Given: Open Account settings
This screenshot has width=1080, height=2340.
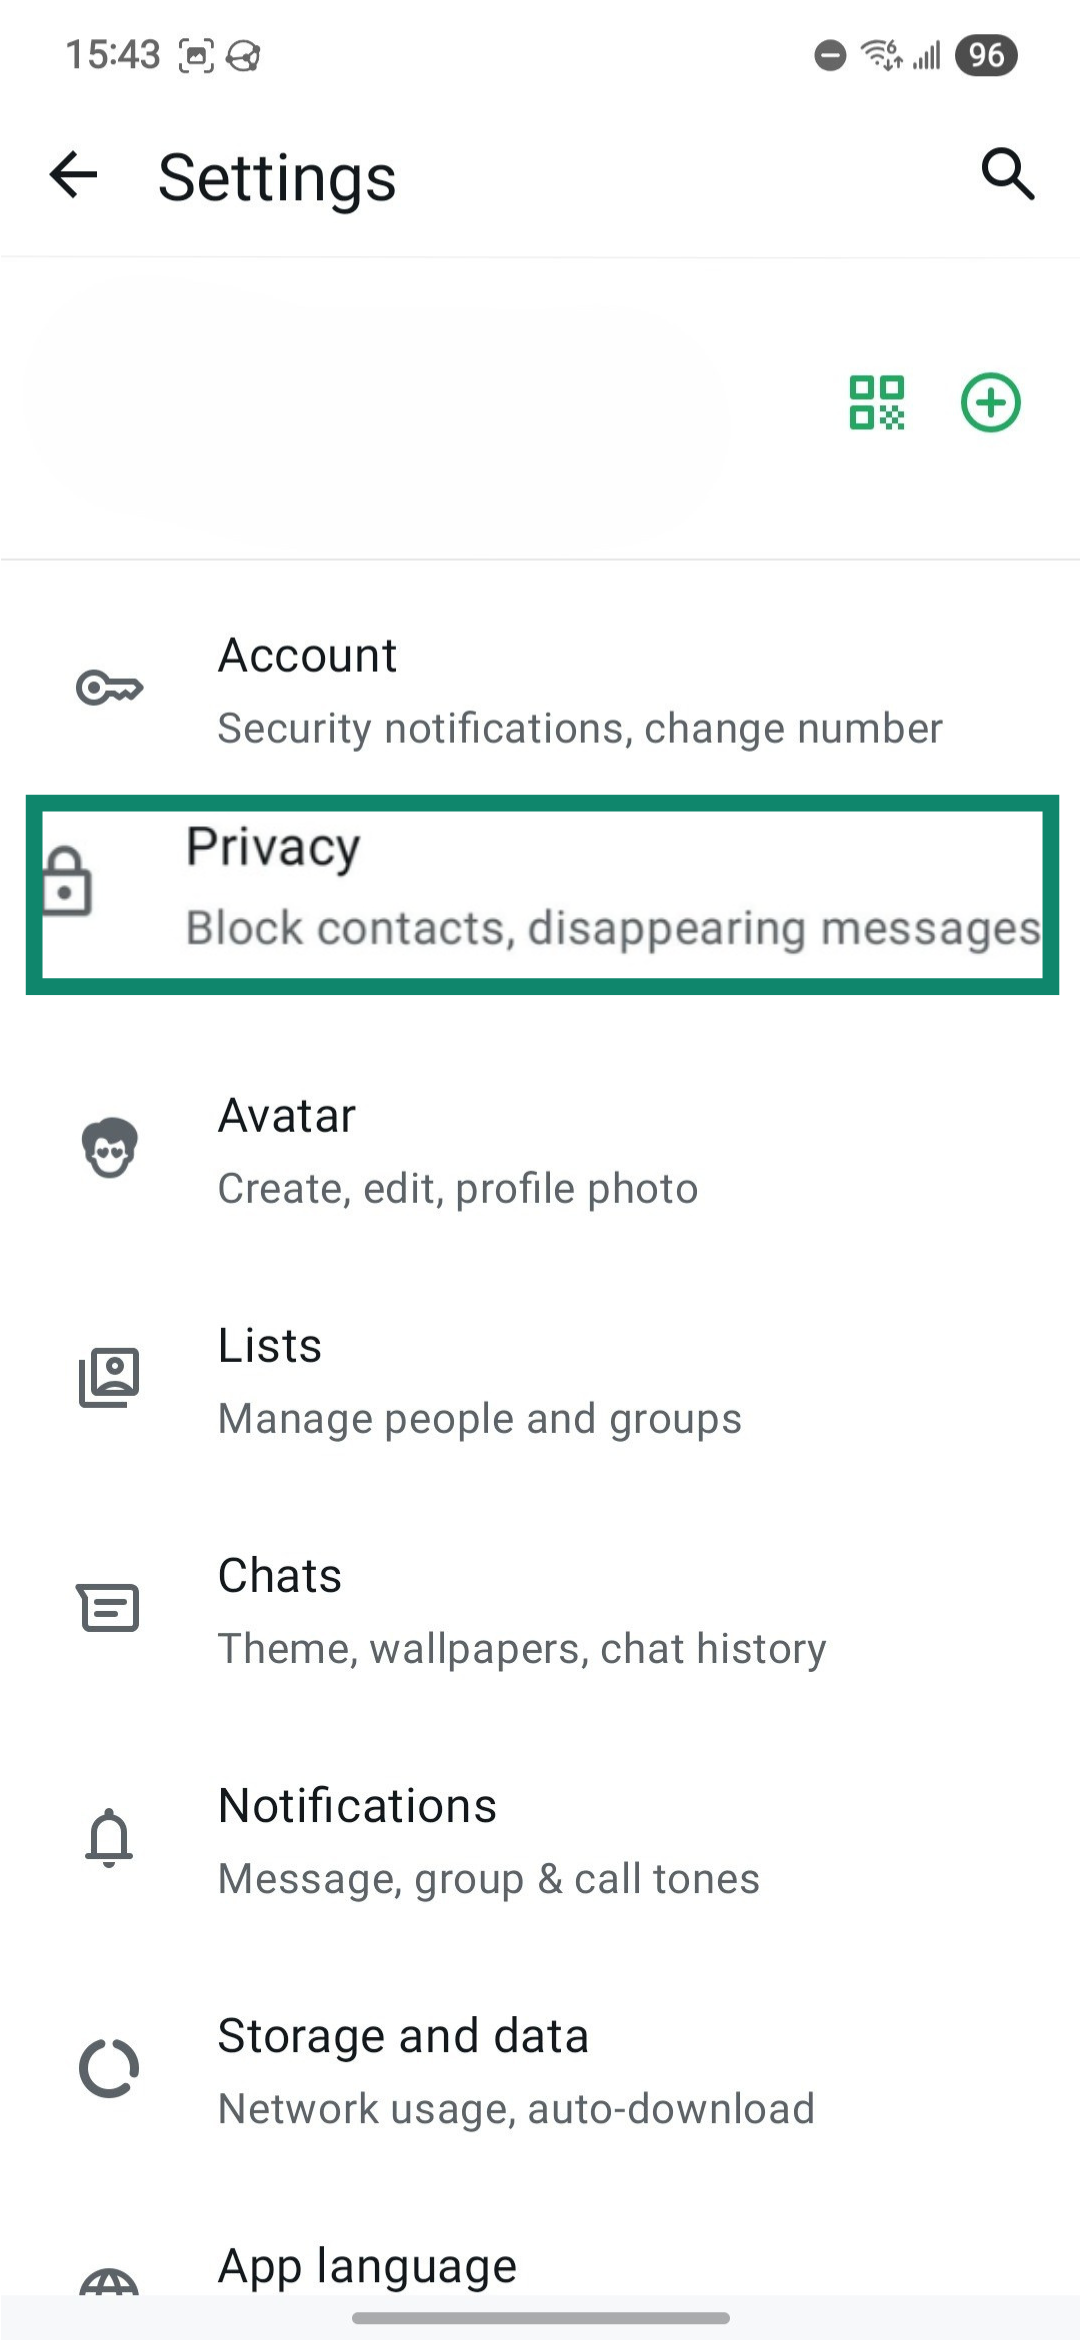Looking at the screenshot, I should pyautogui.click(x=540, y=688).
